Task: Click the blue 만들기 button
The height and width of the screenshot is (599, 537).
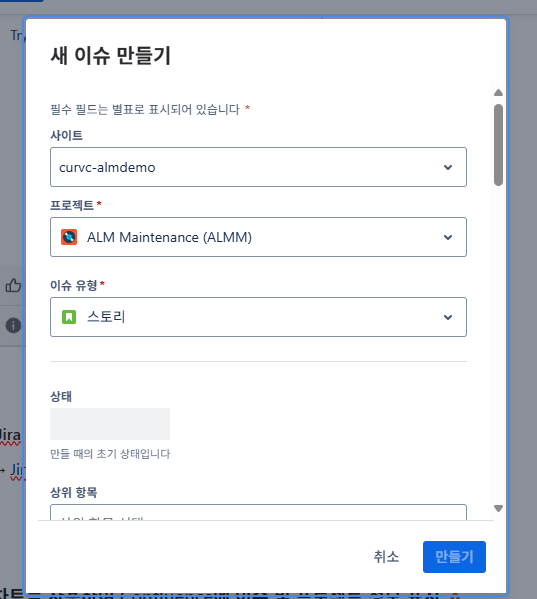Action: tap(454, 557)
